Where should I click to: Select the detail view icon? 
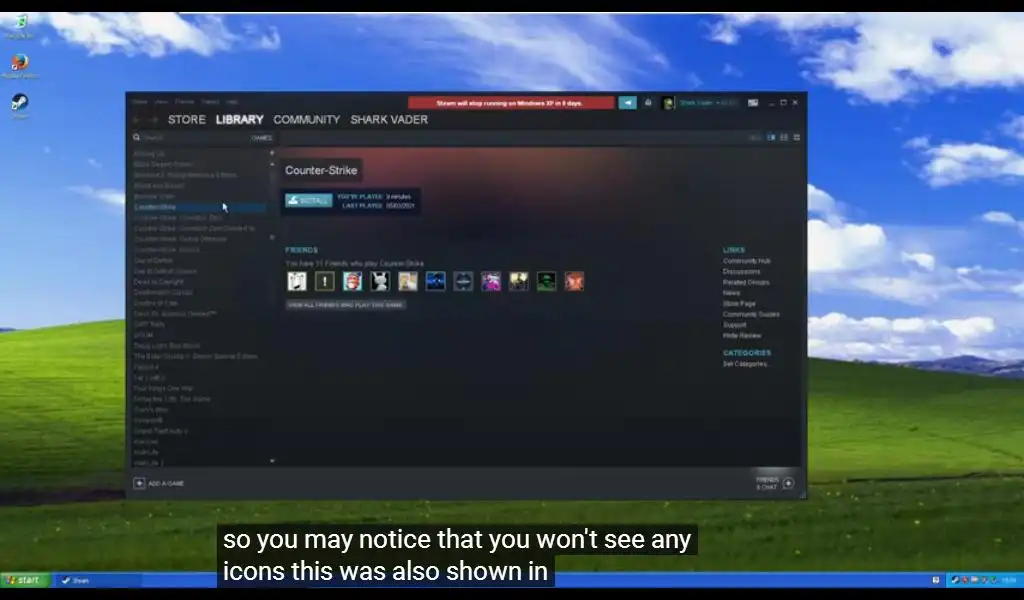(x=771, y=138)
